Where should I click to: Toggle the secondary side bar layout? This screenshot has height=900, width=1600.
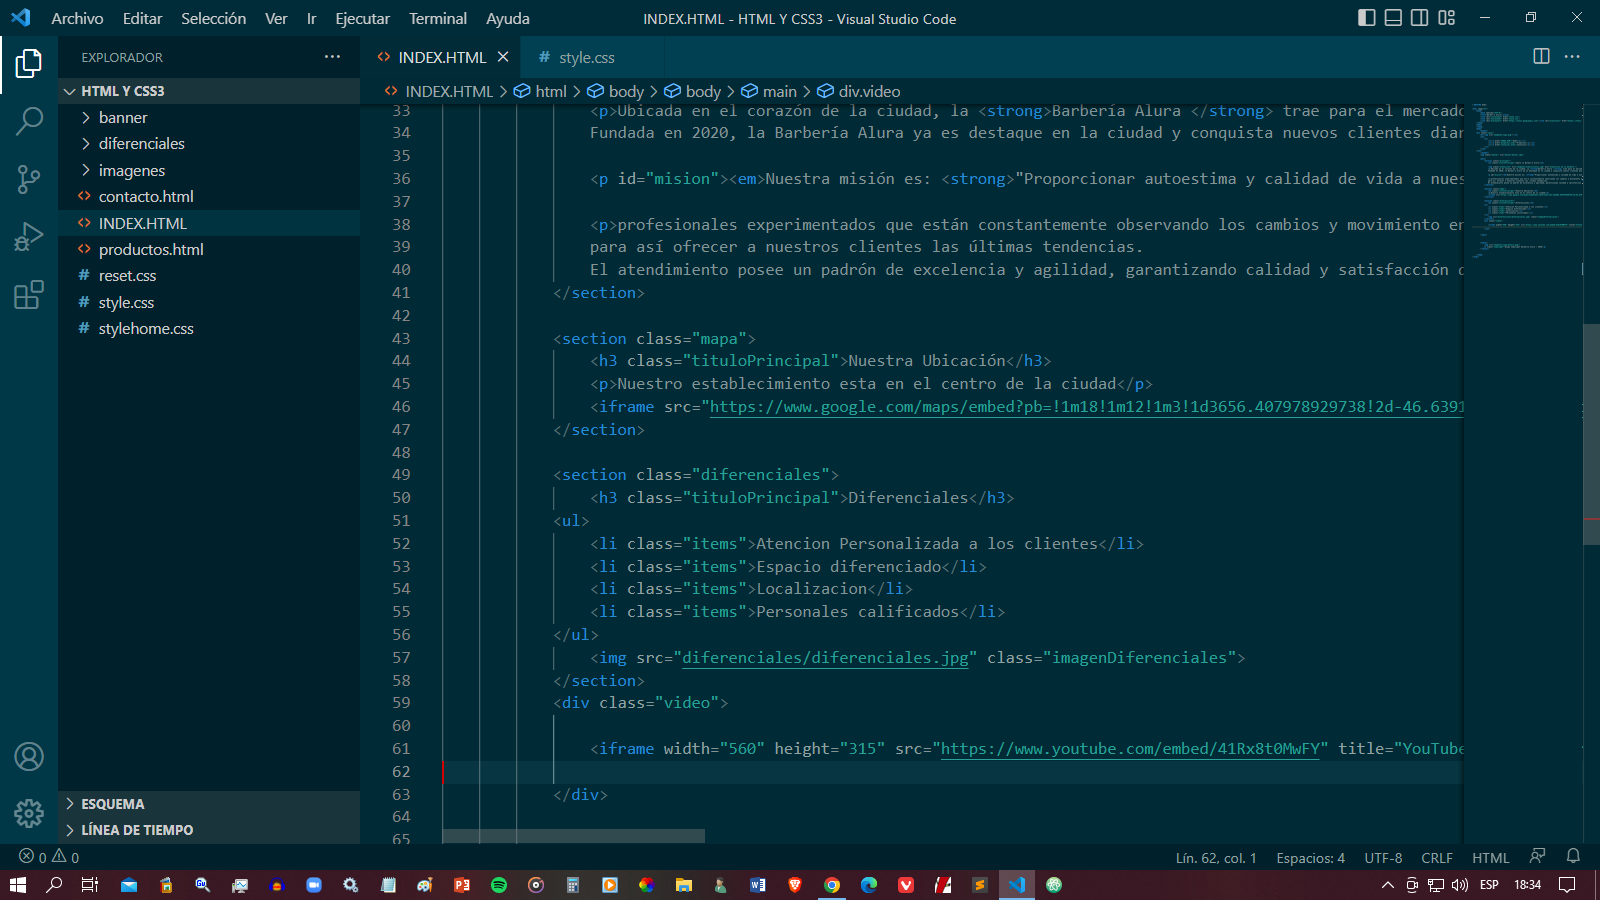pyautogui.click(x=1419, y=18)
